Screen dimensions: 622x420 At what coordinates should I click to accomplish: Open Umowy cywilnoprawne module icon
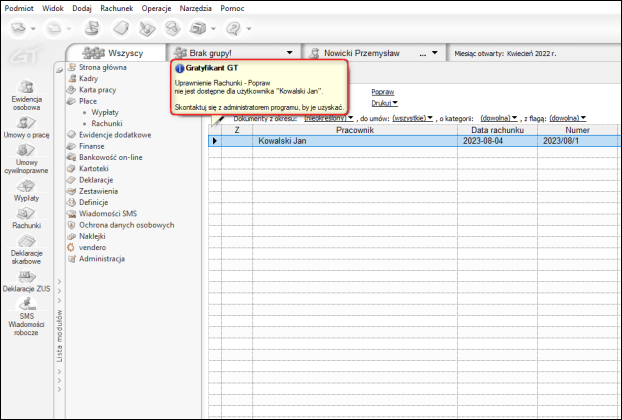(26, 159)
